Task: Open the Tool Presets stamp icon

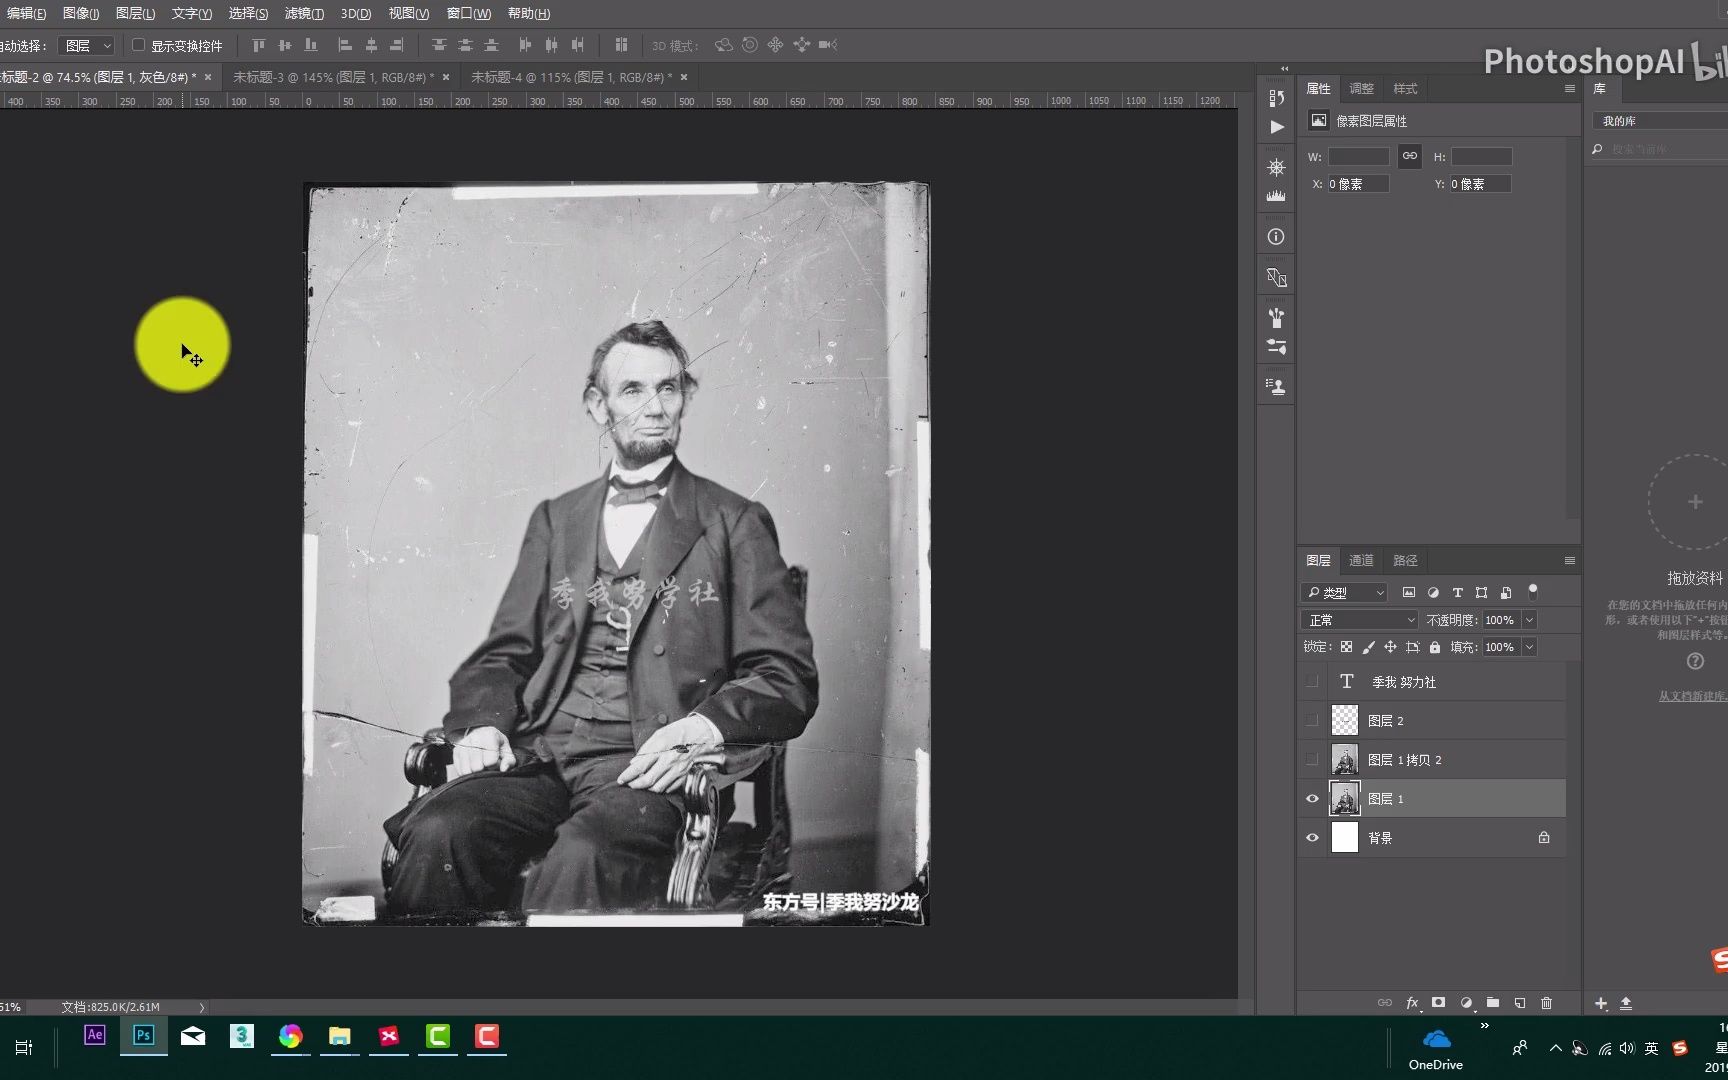Action: coord(1276,387)
